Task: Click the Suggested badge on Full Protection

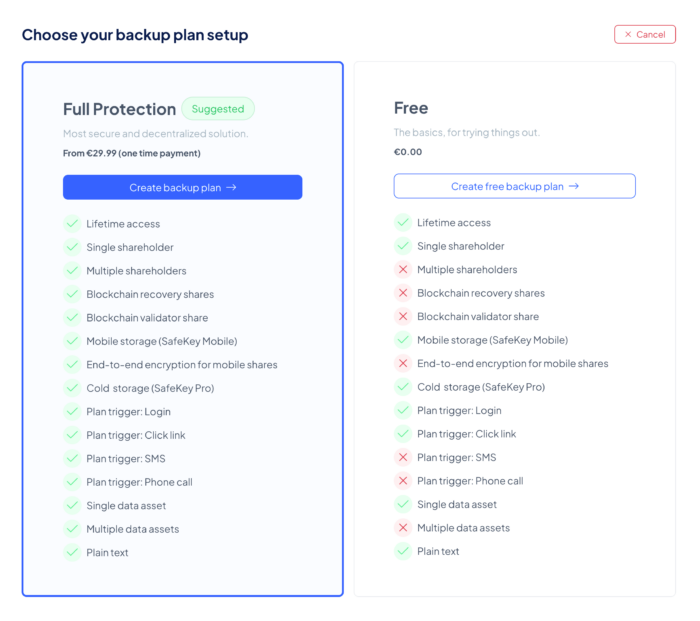Action: click(218, 109)
